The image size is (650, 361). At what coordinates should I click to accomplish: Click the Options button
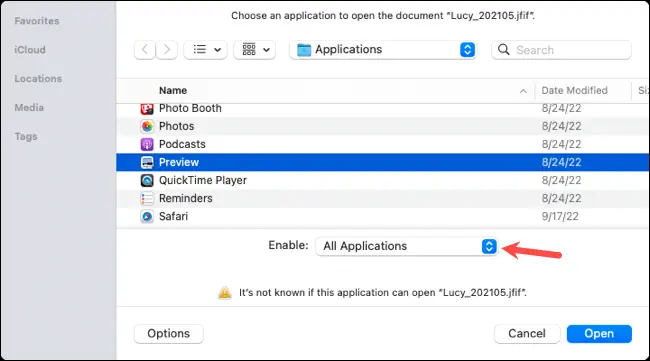169,334
